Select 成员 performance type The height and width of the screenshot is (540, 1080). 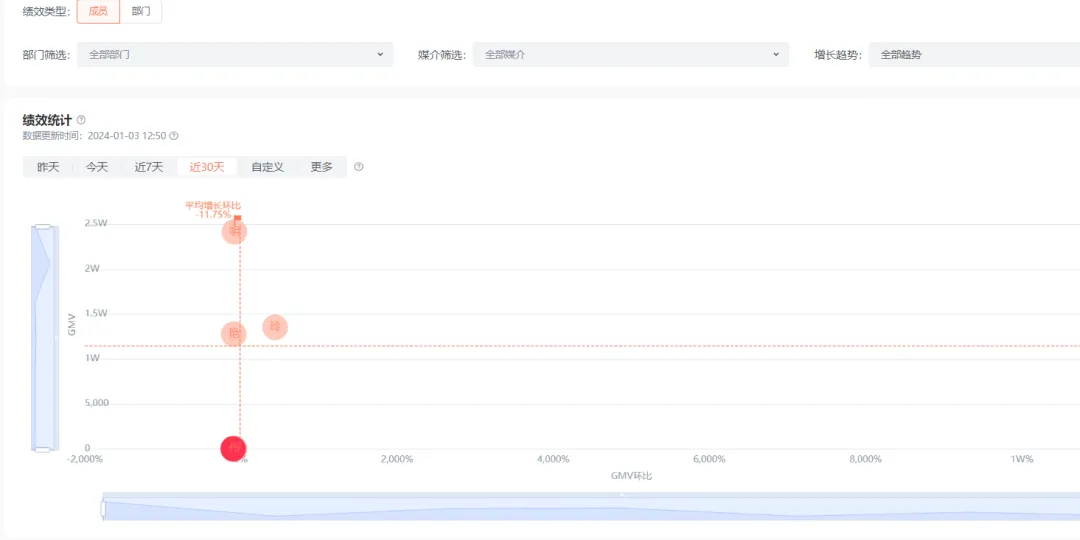pos(98,11)
